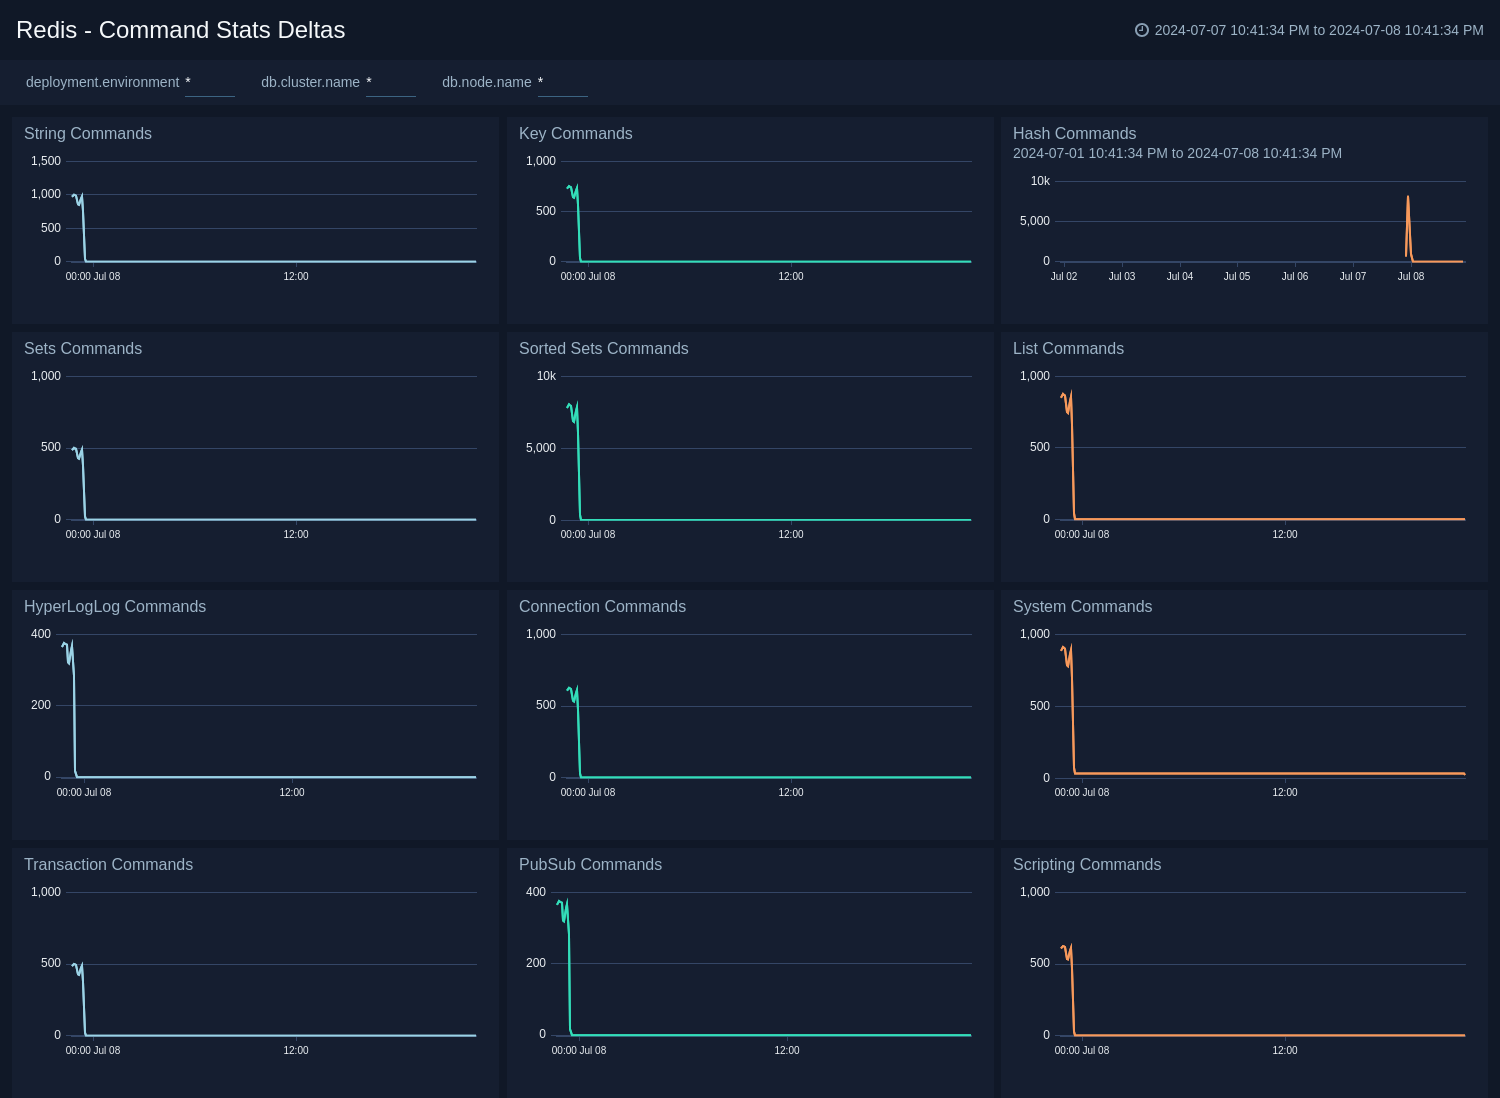This screenshot has width=1500, height=1098.
Task: Select the Hash Commands panel title
Action: [x=1075, y=134]
